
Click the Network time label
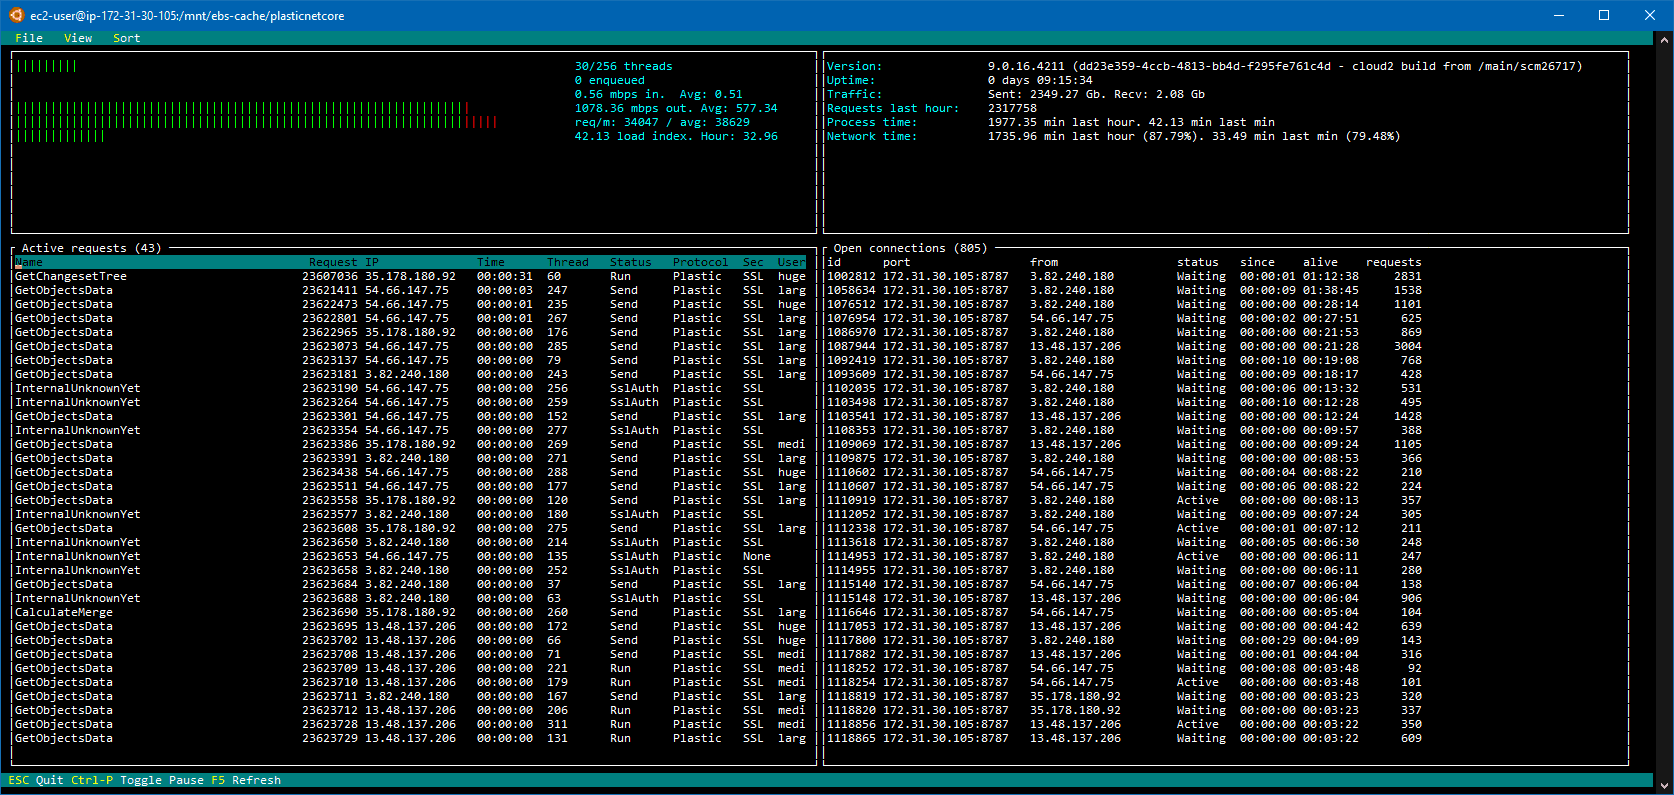click(x=871, y=136)
